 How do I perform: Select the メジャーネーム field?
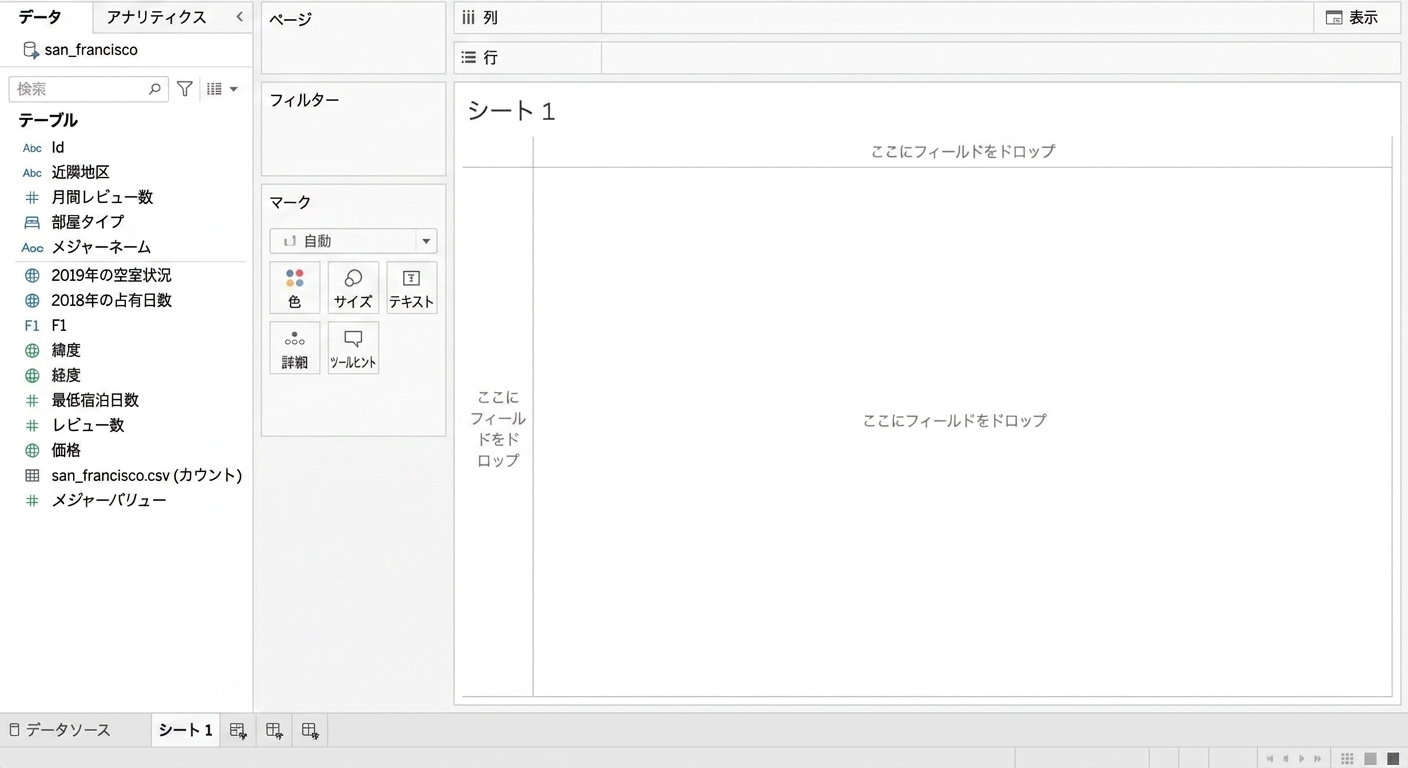coord(101,248)
